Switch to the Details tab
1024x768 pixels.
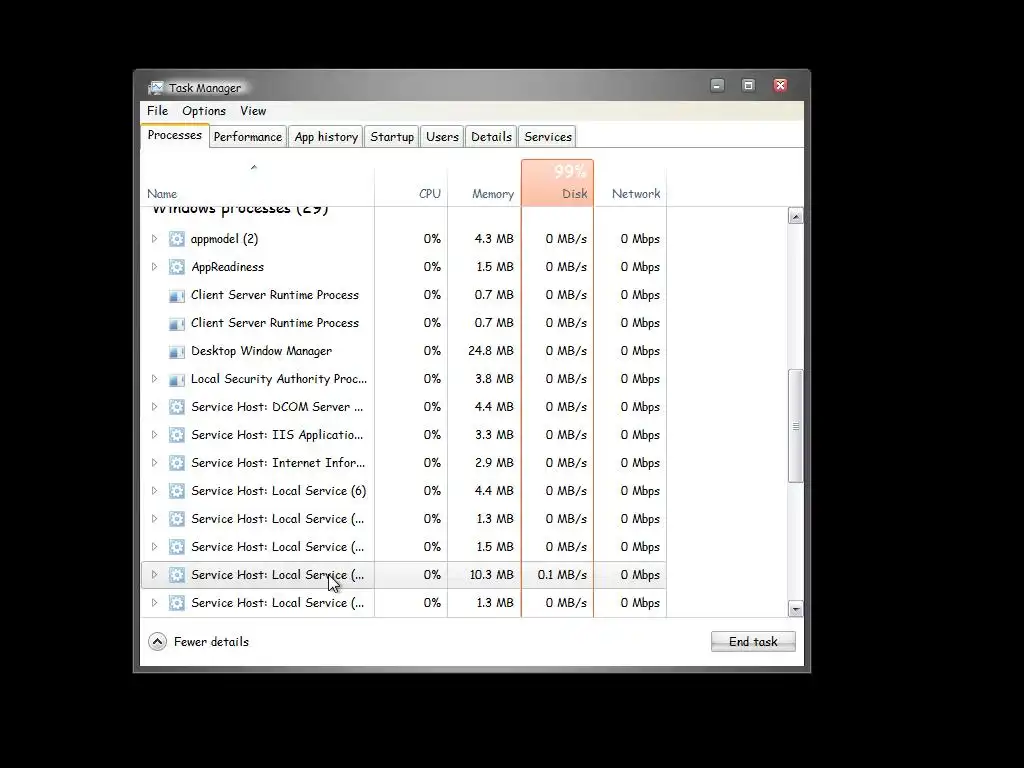coord(491,137)
